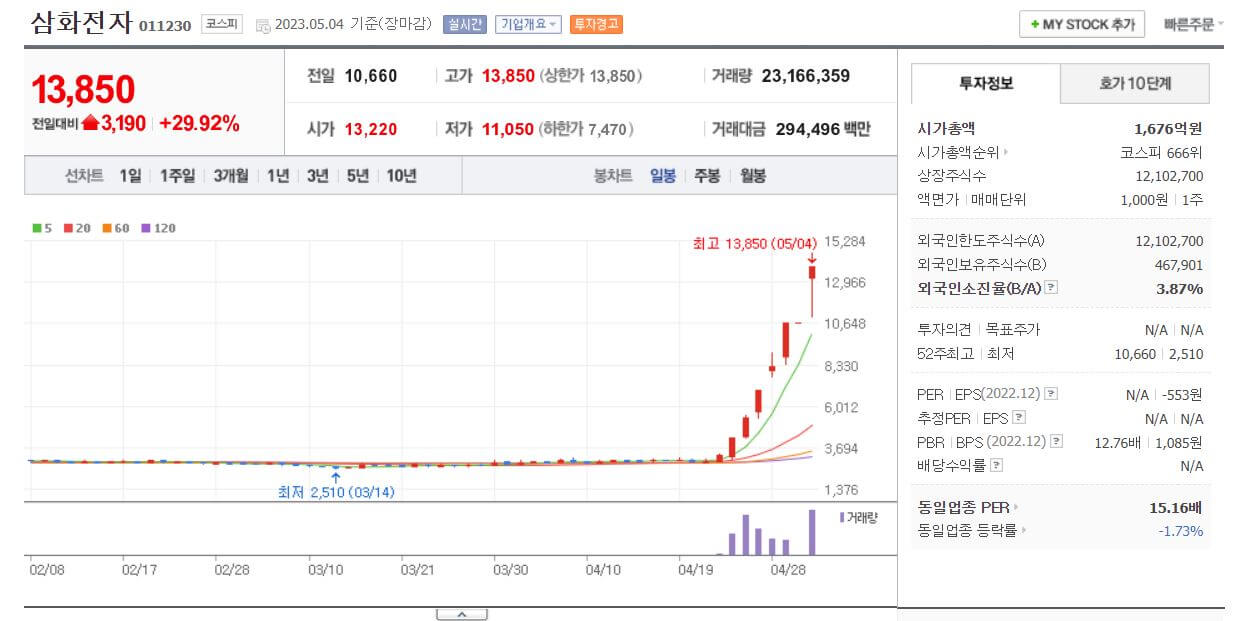Select 3년 line chart period

coord(318,176)
